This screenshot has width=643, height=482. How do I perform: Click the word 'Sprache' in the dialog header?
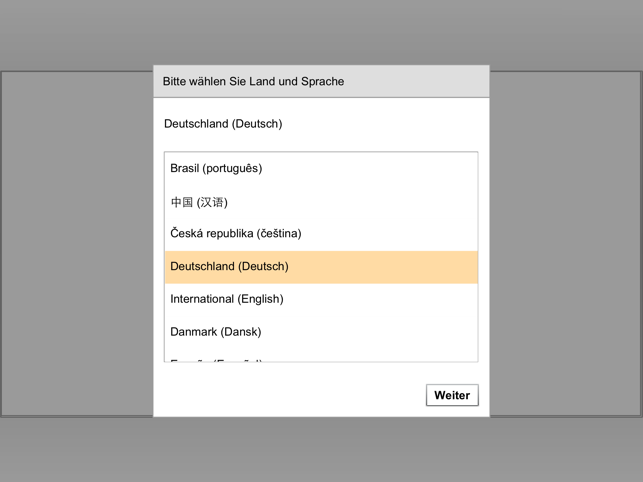[x=322, y=81]
